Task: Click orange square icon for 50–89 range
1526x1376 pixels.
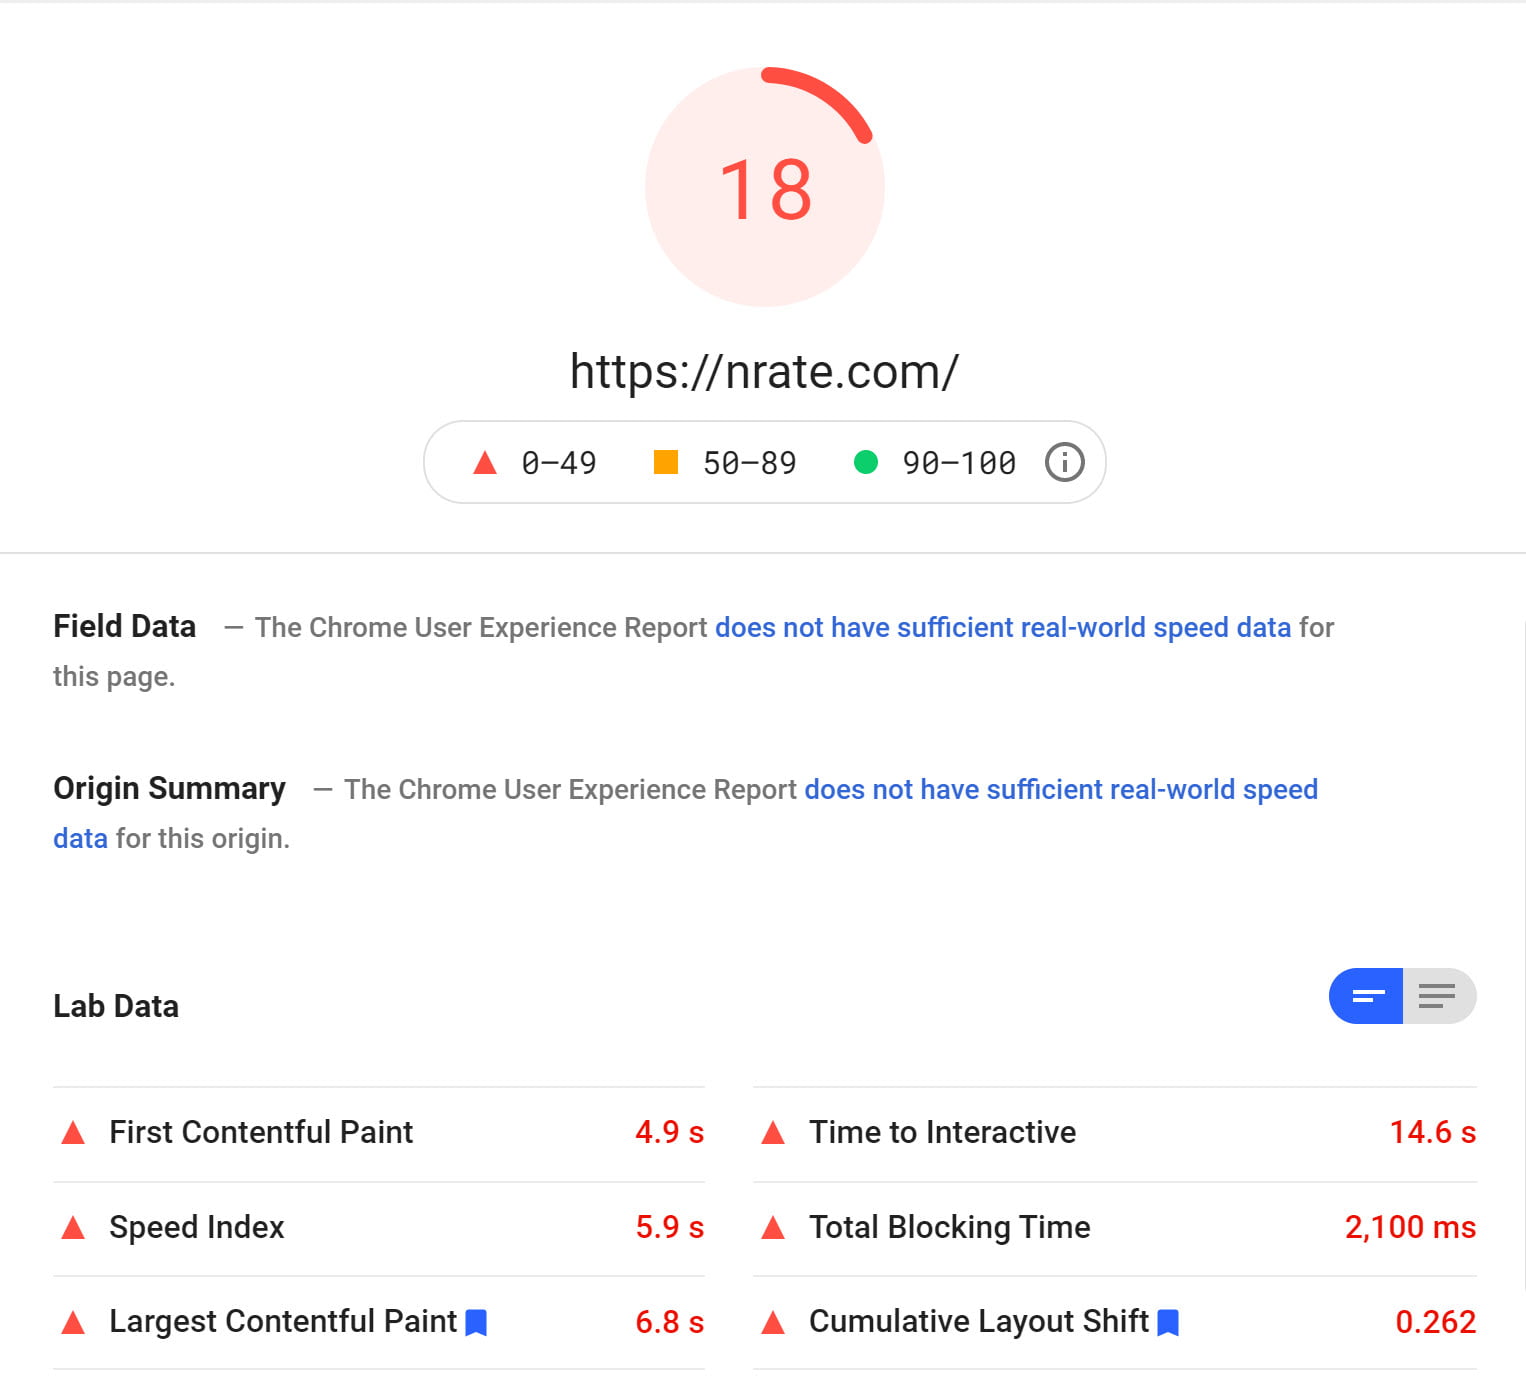Action: [x=666, y=462]
